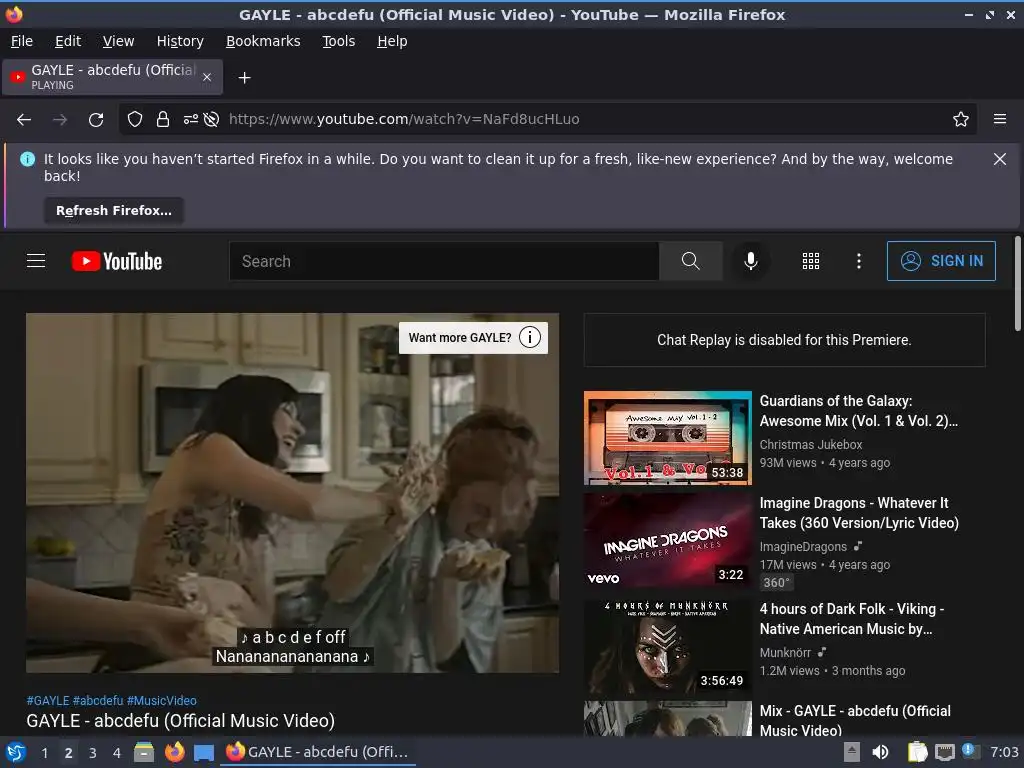Dismiss the Firefox refresh notification bar
Screen dimensions: 1024x768
1000,159
